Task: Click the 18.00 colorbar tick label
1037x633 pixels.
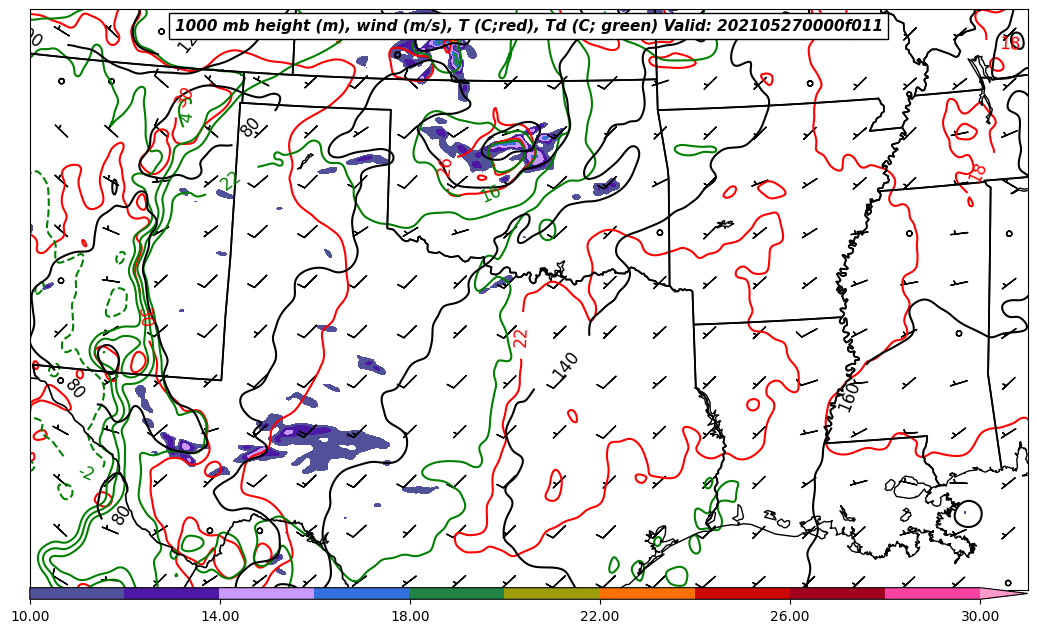Action: [x=410, y=616]
